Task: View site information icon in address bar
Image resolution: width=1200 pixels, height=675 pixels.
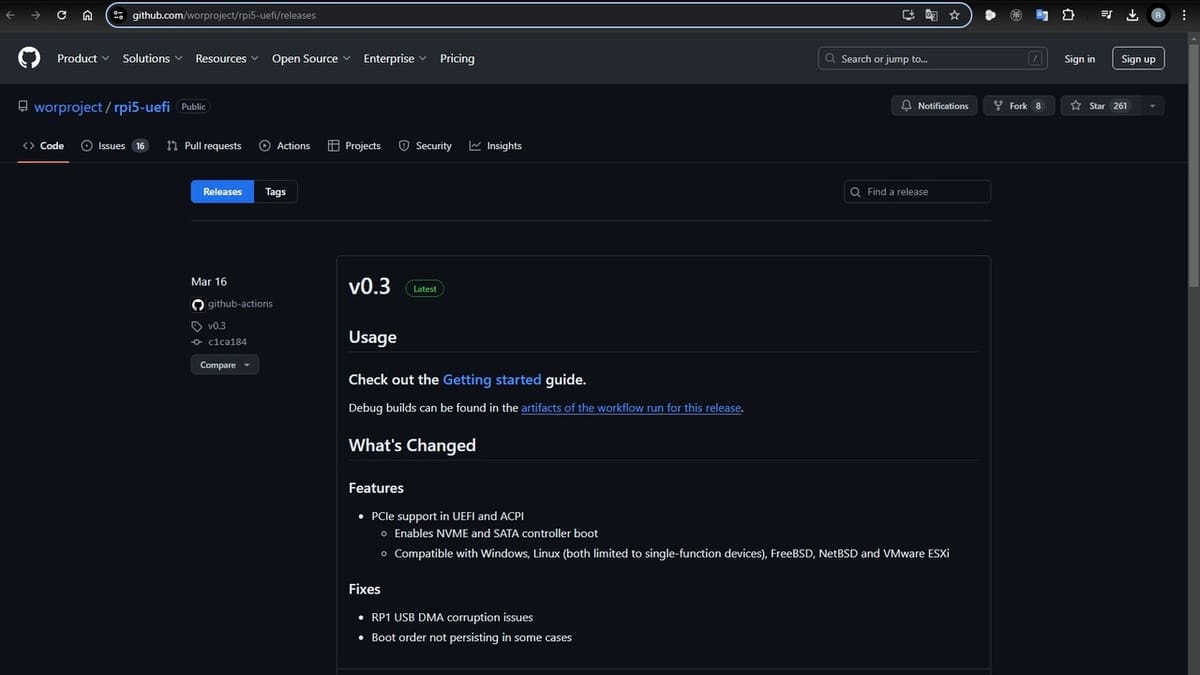Action: (x=119, y=15)
